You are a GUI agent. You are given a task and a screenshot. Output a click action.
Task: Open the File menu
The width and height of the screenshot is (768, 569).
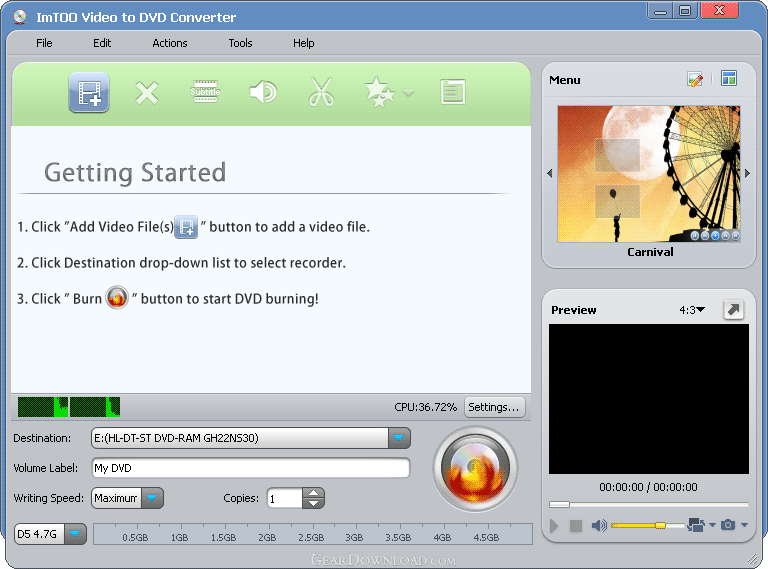(44, 43)
